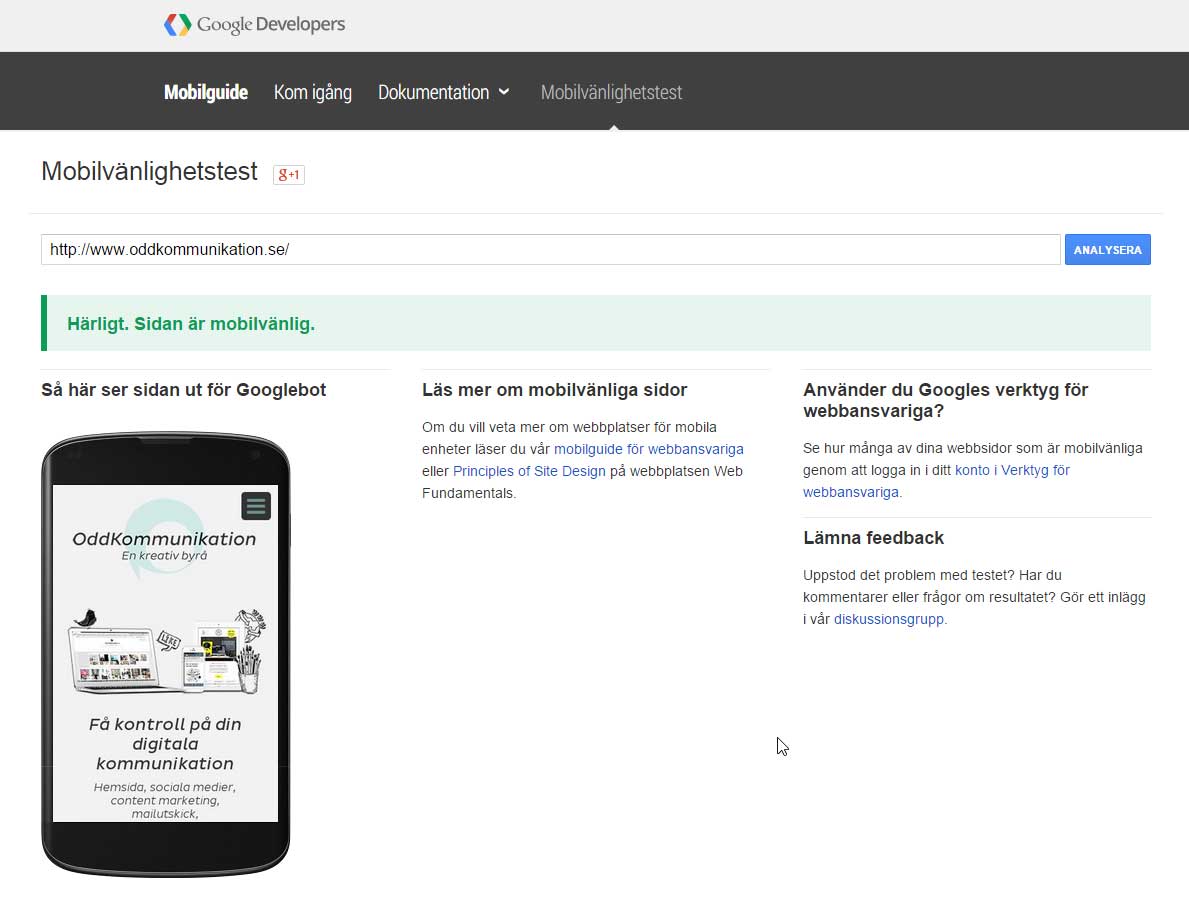Click 'Lämna feedback' heading
This screenshot has height=911, width=1189.
point(874,538)
